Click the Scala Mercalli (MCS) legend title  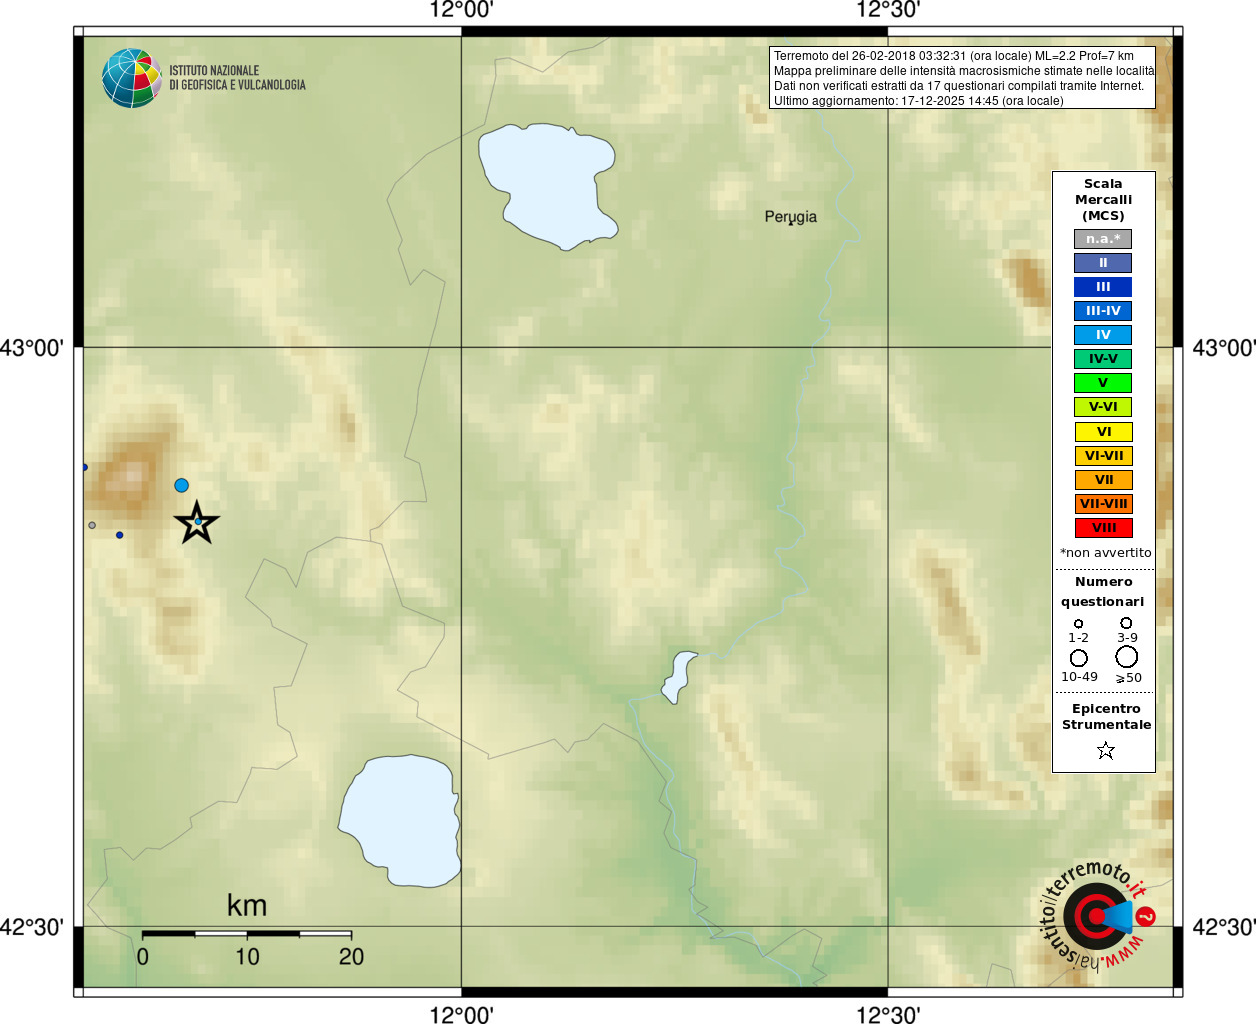[x=1104, y=200]
